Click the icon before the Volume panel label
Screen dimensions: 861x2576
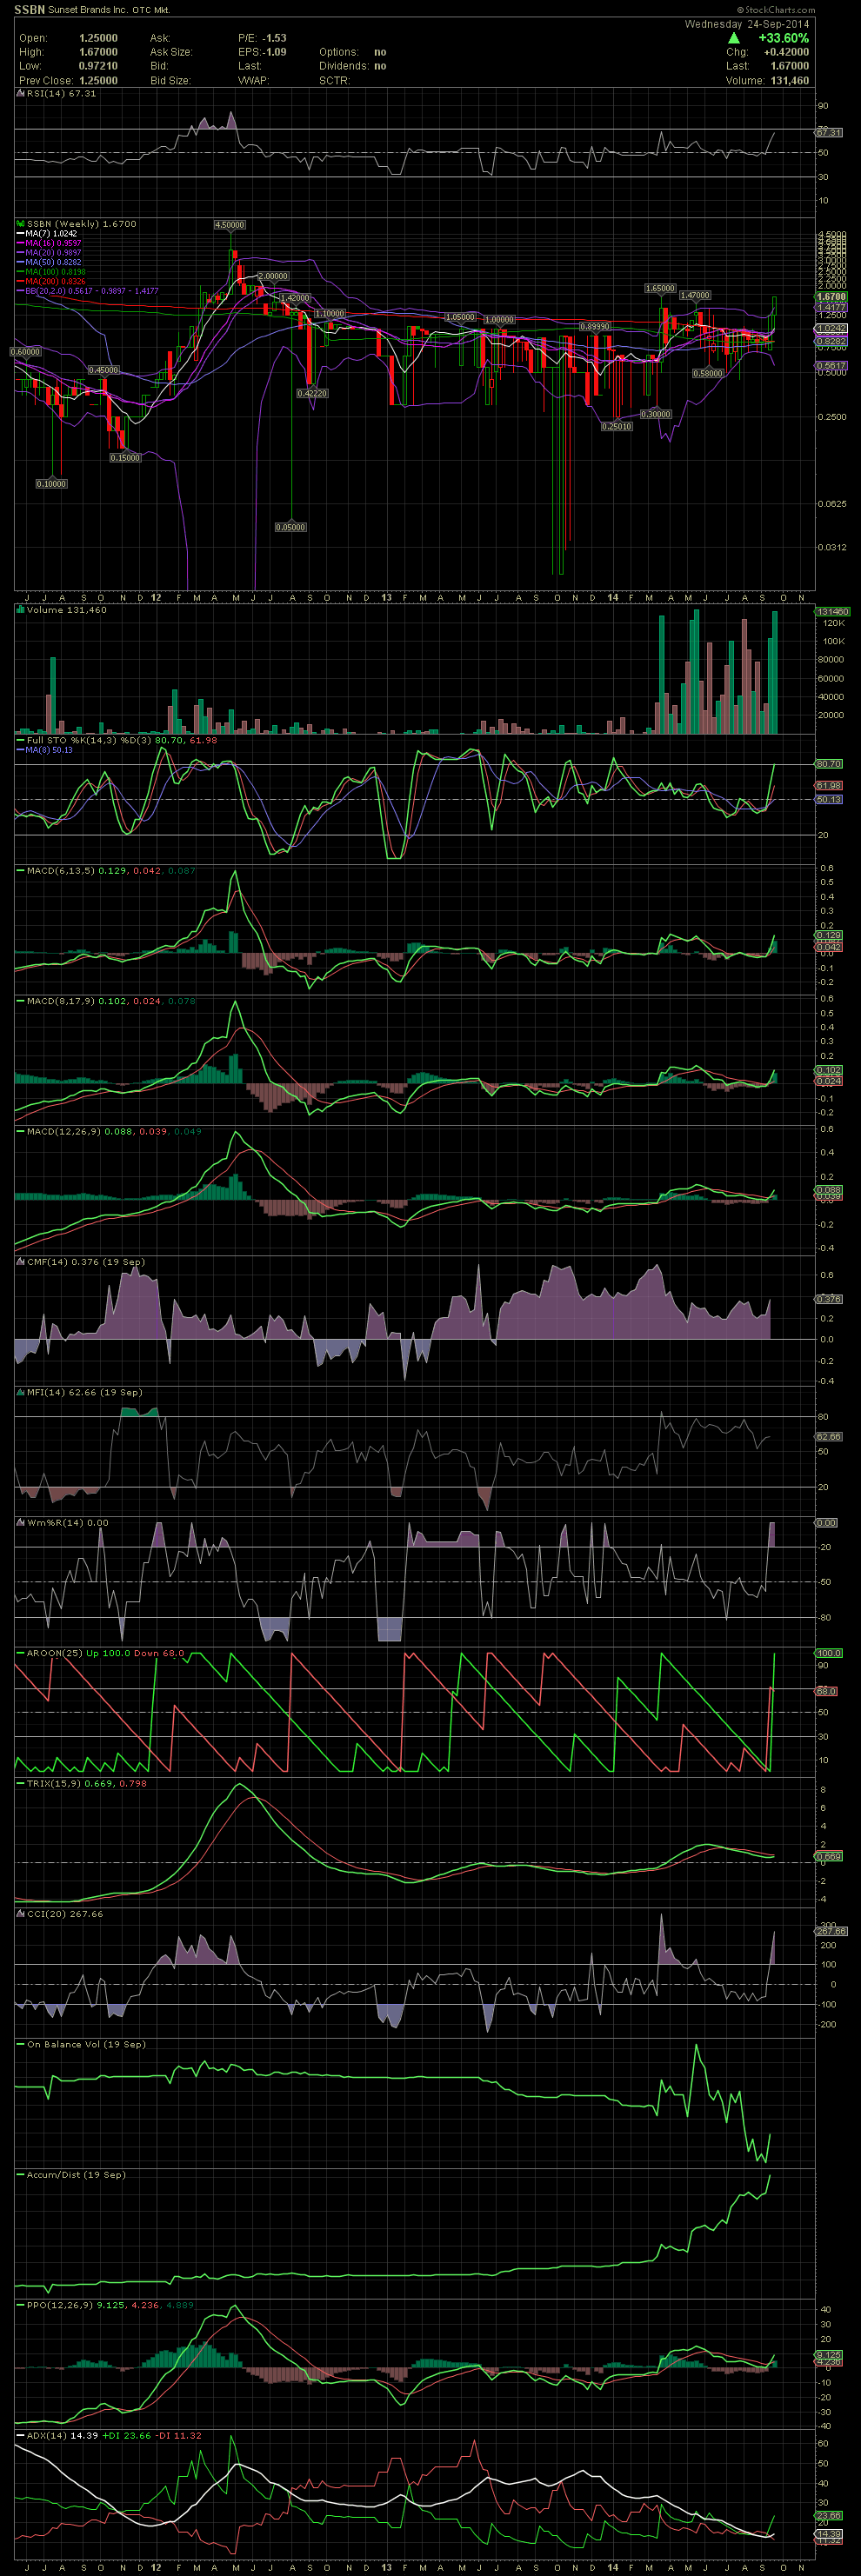click(x=20, y=609)
